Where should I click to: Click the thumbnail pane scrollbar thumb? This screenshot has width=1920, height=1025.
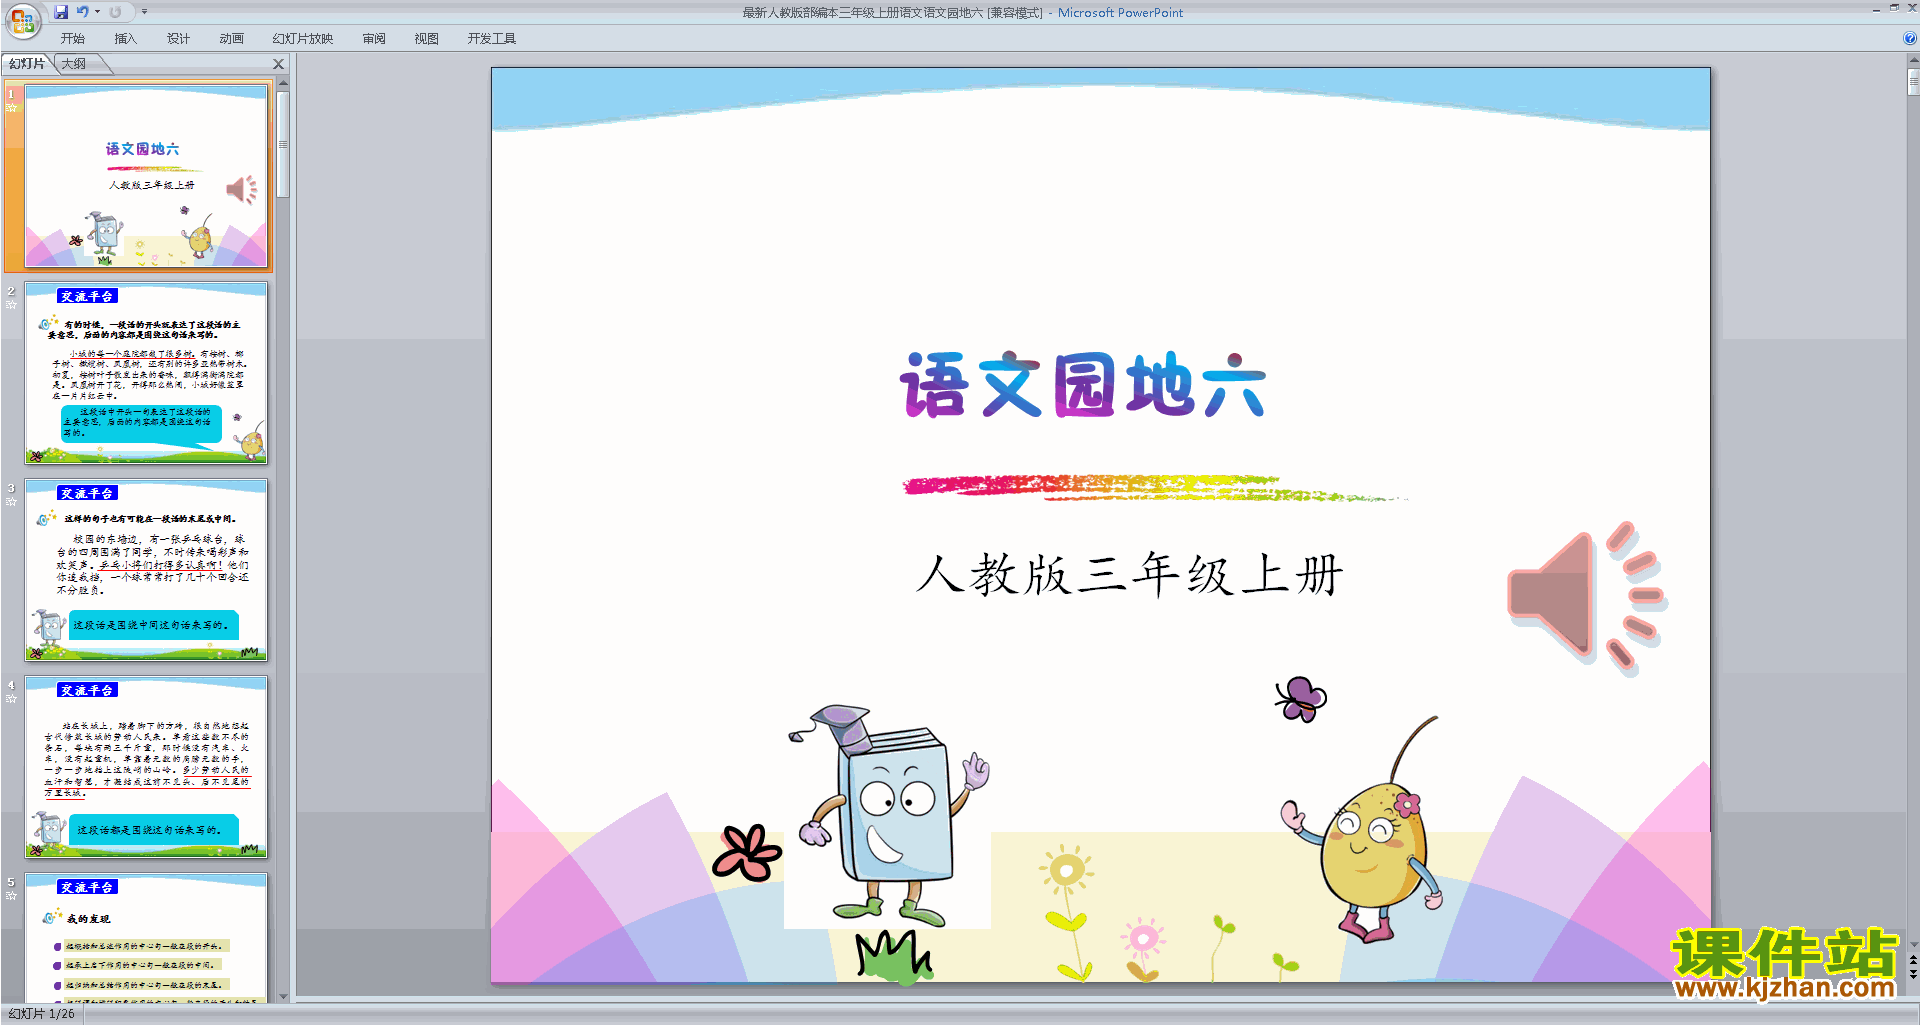point(283,145)
